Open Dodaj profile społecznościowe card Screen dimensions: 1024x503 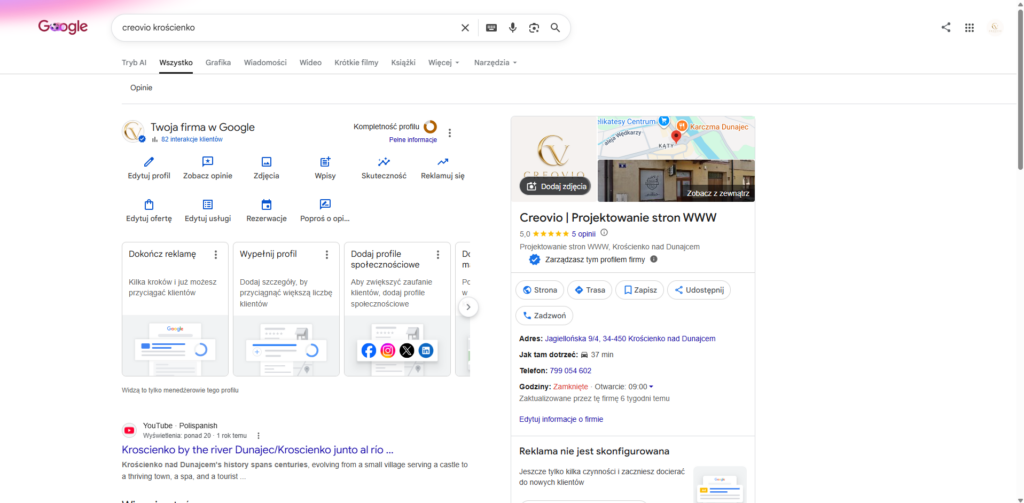pyautogui.click(x=397, y=309)
